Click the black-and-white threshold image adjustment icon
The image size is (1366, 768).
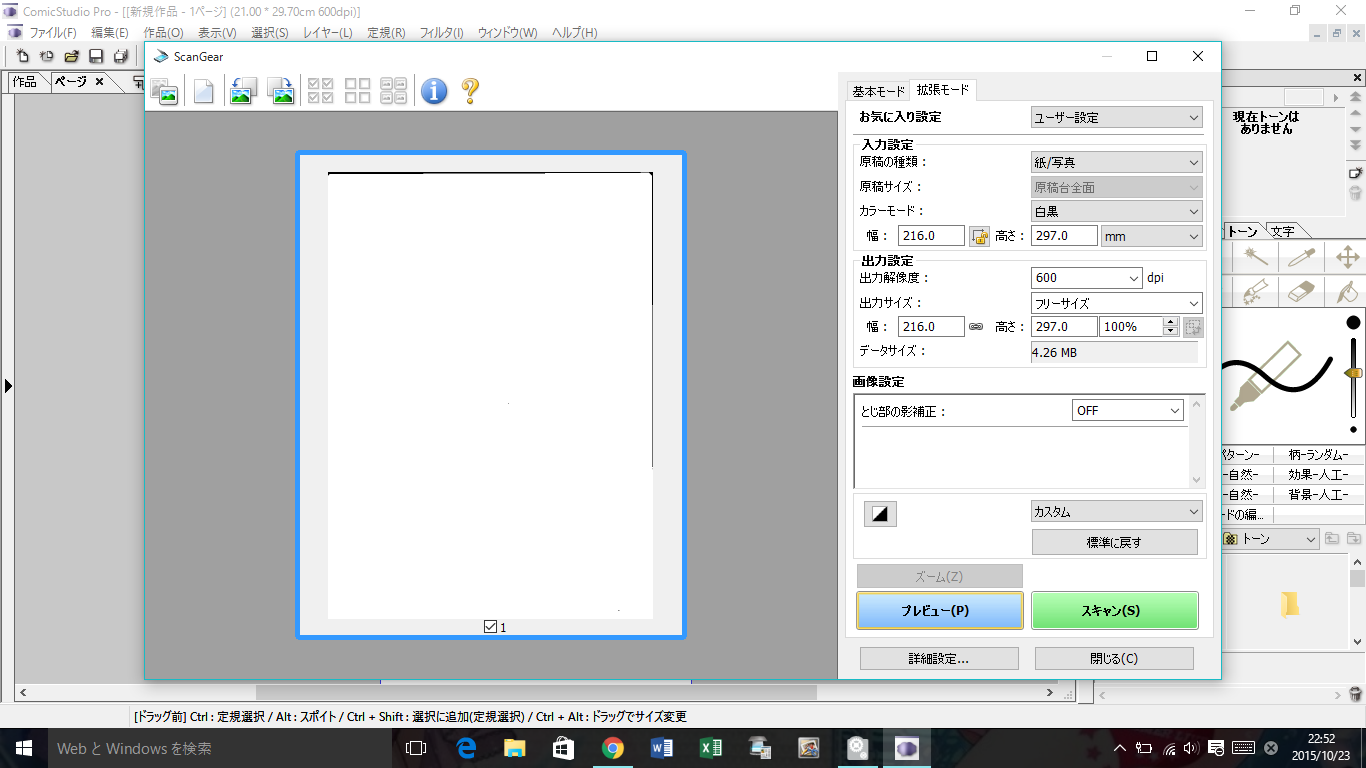coord(880,514)
